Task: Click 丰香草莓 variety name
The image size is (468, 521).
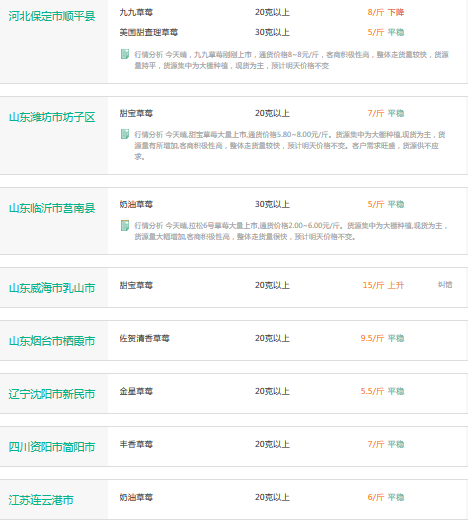Action: (136, 444)
